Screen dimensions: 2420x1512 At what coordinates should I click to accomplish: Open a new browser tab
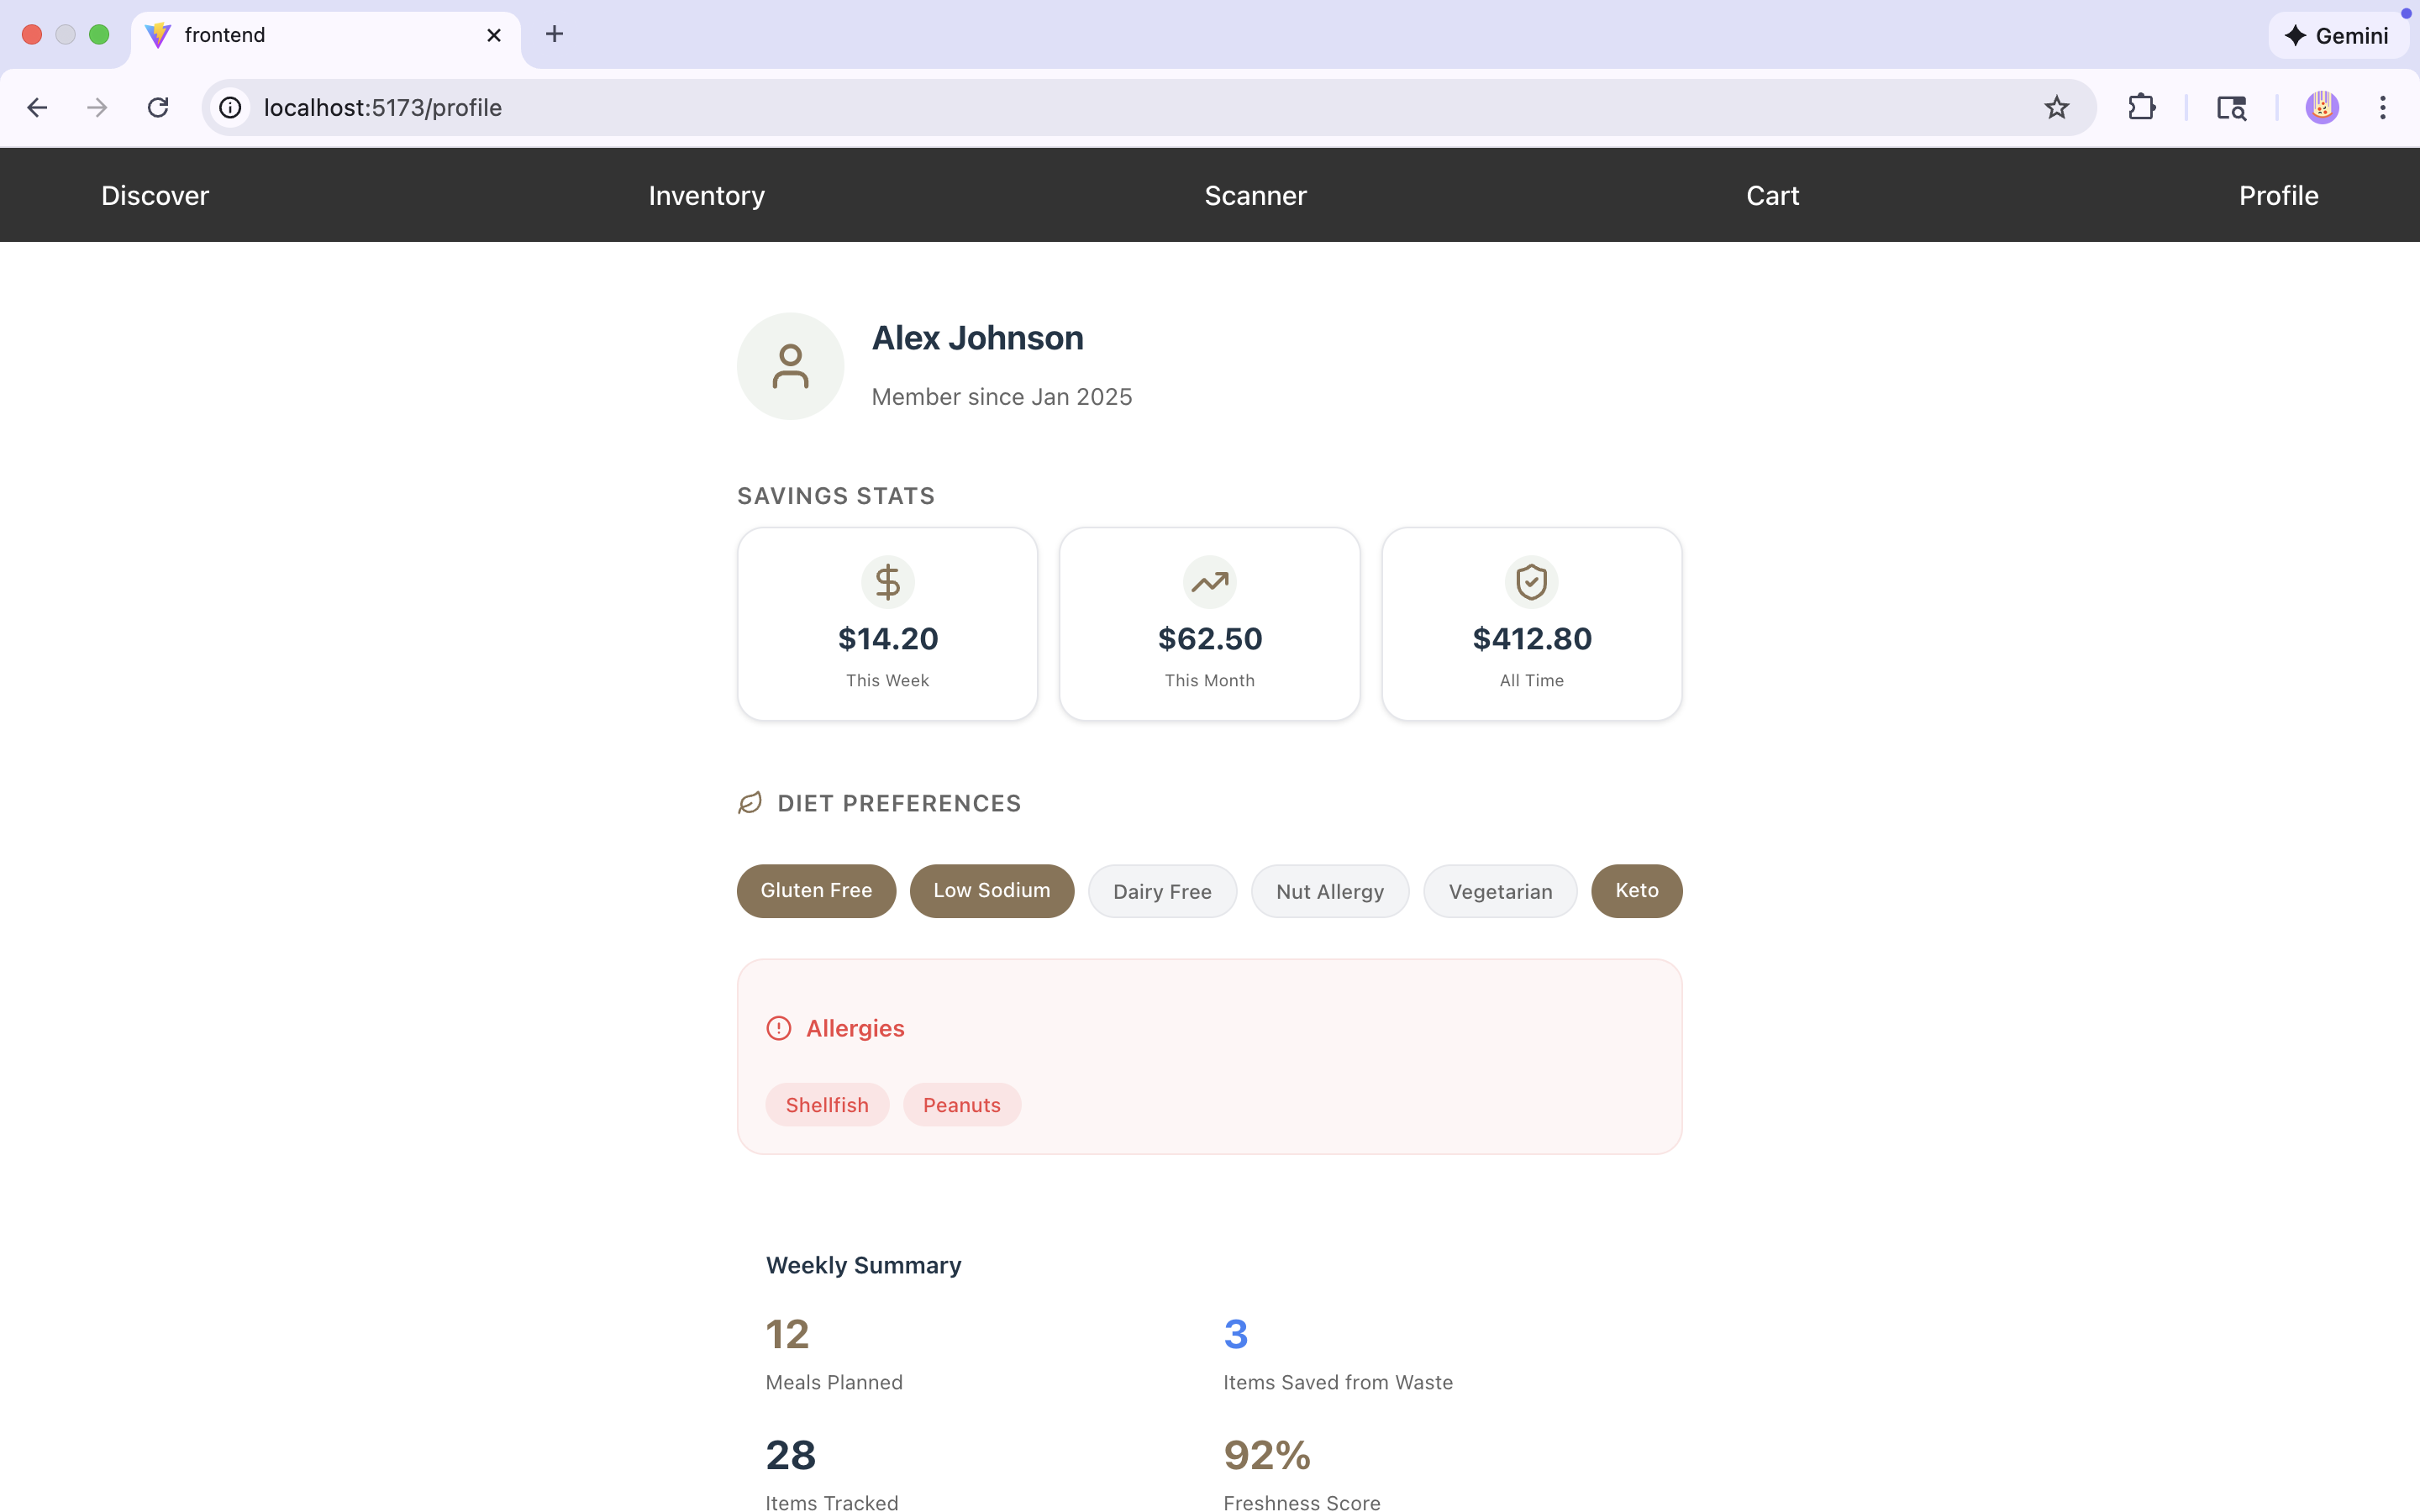(554, 35)
